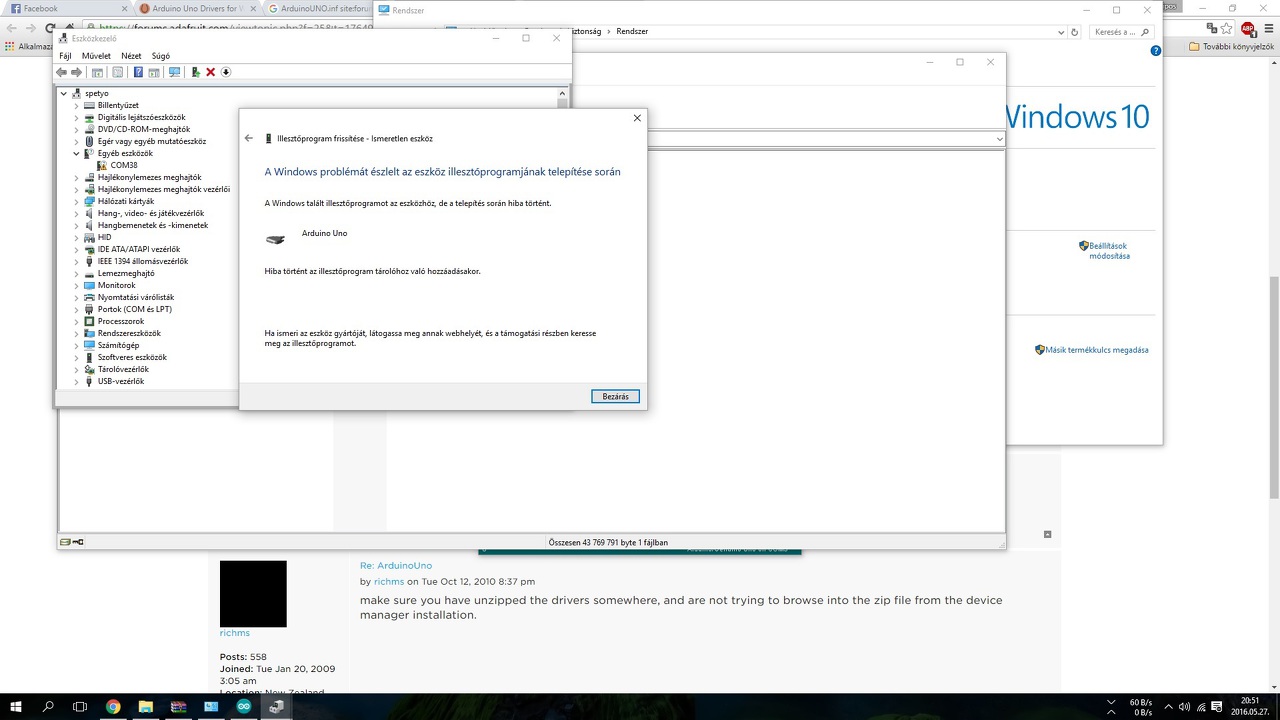Click Másik termékkulcs megadása link
1280x720 pixels.
pos(1096,350)
